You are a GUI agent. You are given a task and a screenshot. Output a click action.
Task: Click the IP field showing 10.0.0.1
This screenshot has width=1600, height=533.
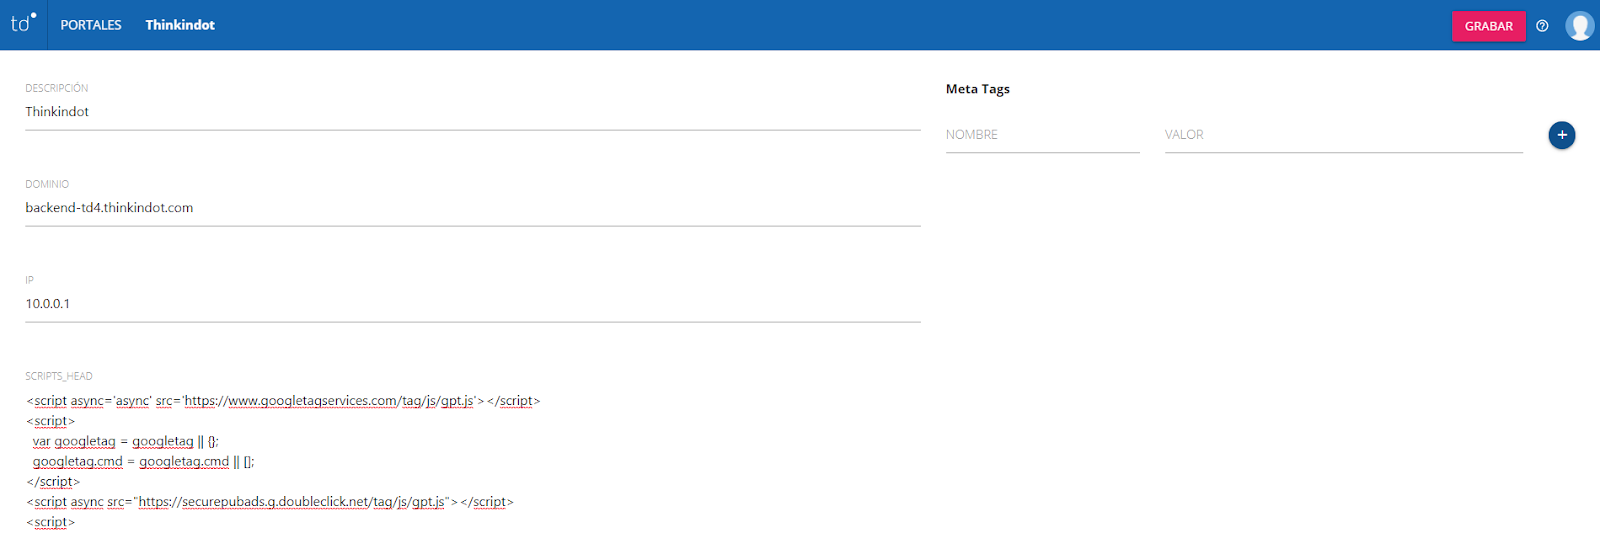coord(472,304)
